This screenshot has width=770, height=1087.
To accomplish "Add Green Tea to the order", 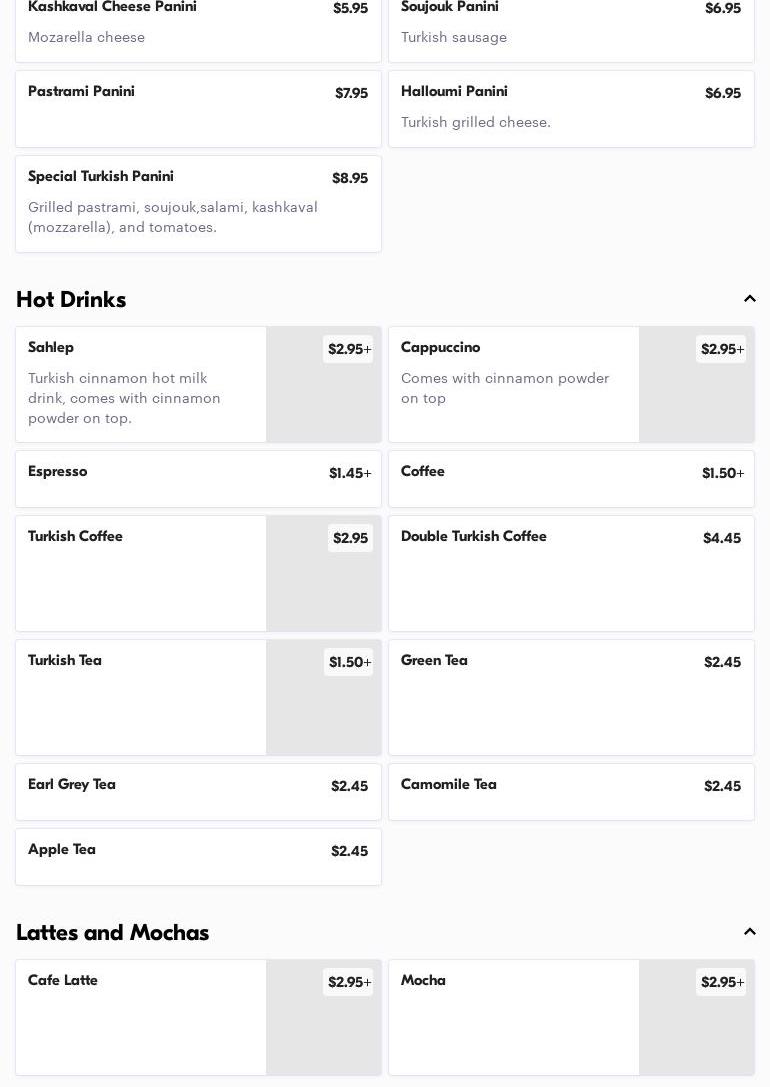I will pyautogui.click(x=571, y=697).
